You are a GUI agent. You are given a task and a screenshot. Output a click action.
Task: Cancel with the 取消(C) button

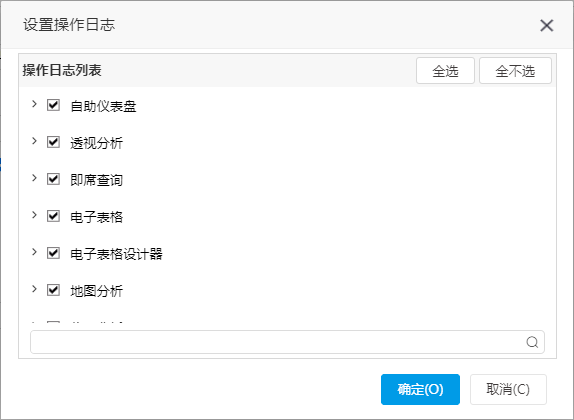[x=508, y=389]
